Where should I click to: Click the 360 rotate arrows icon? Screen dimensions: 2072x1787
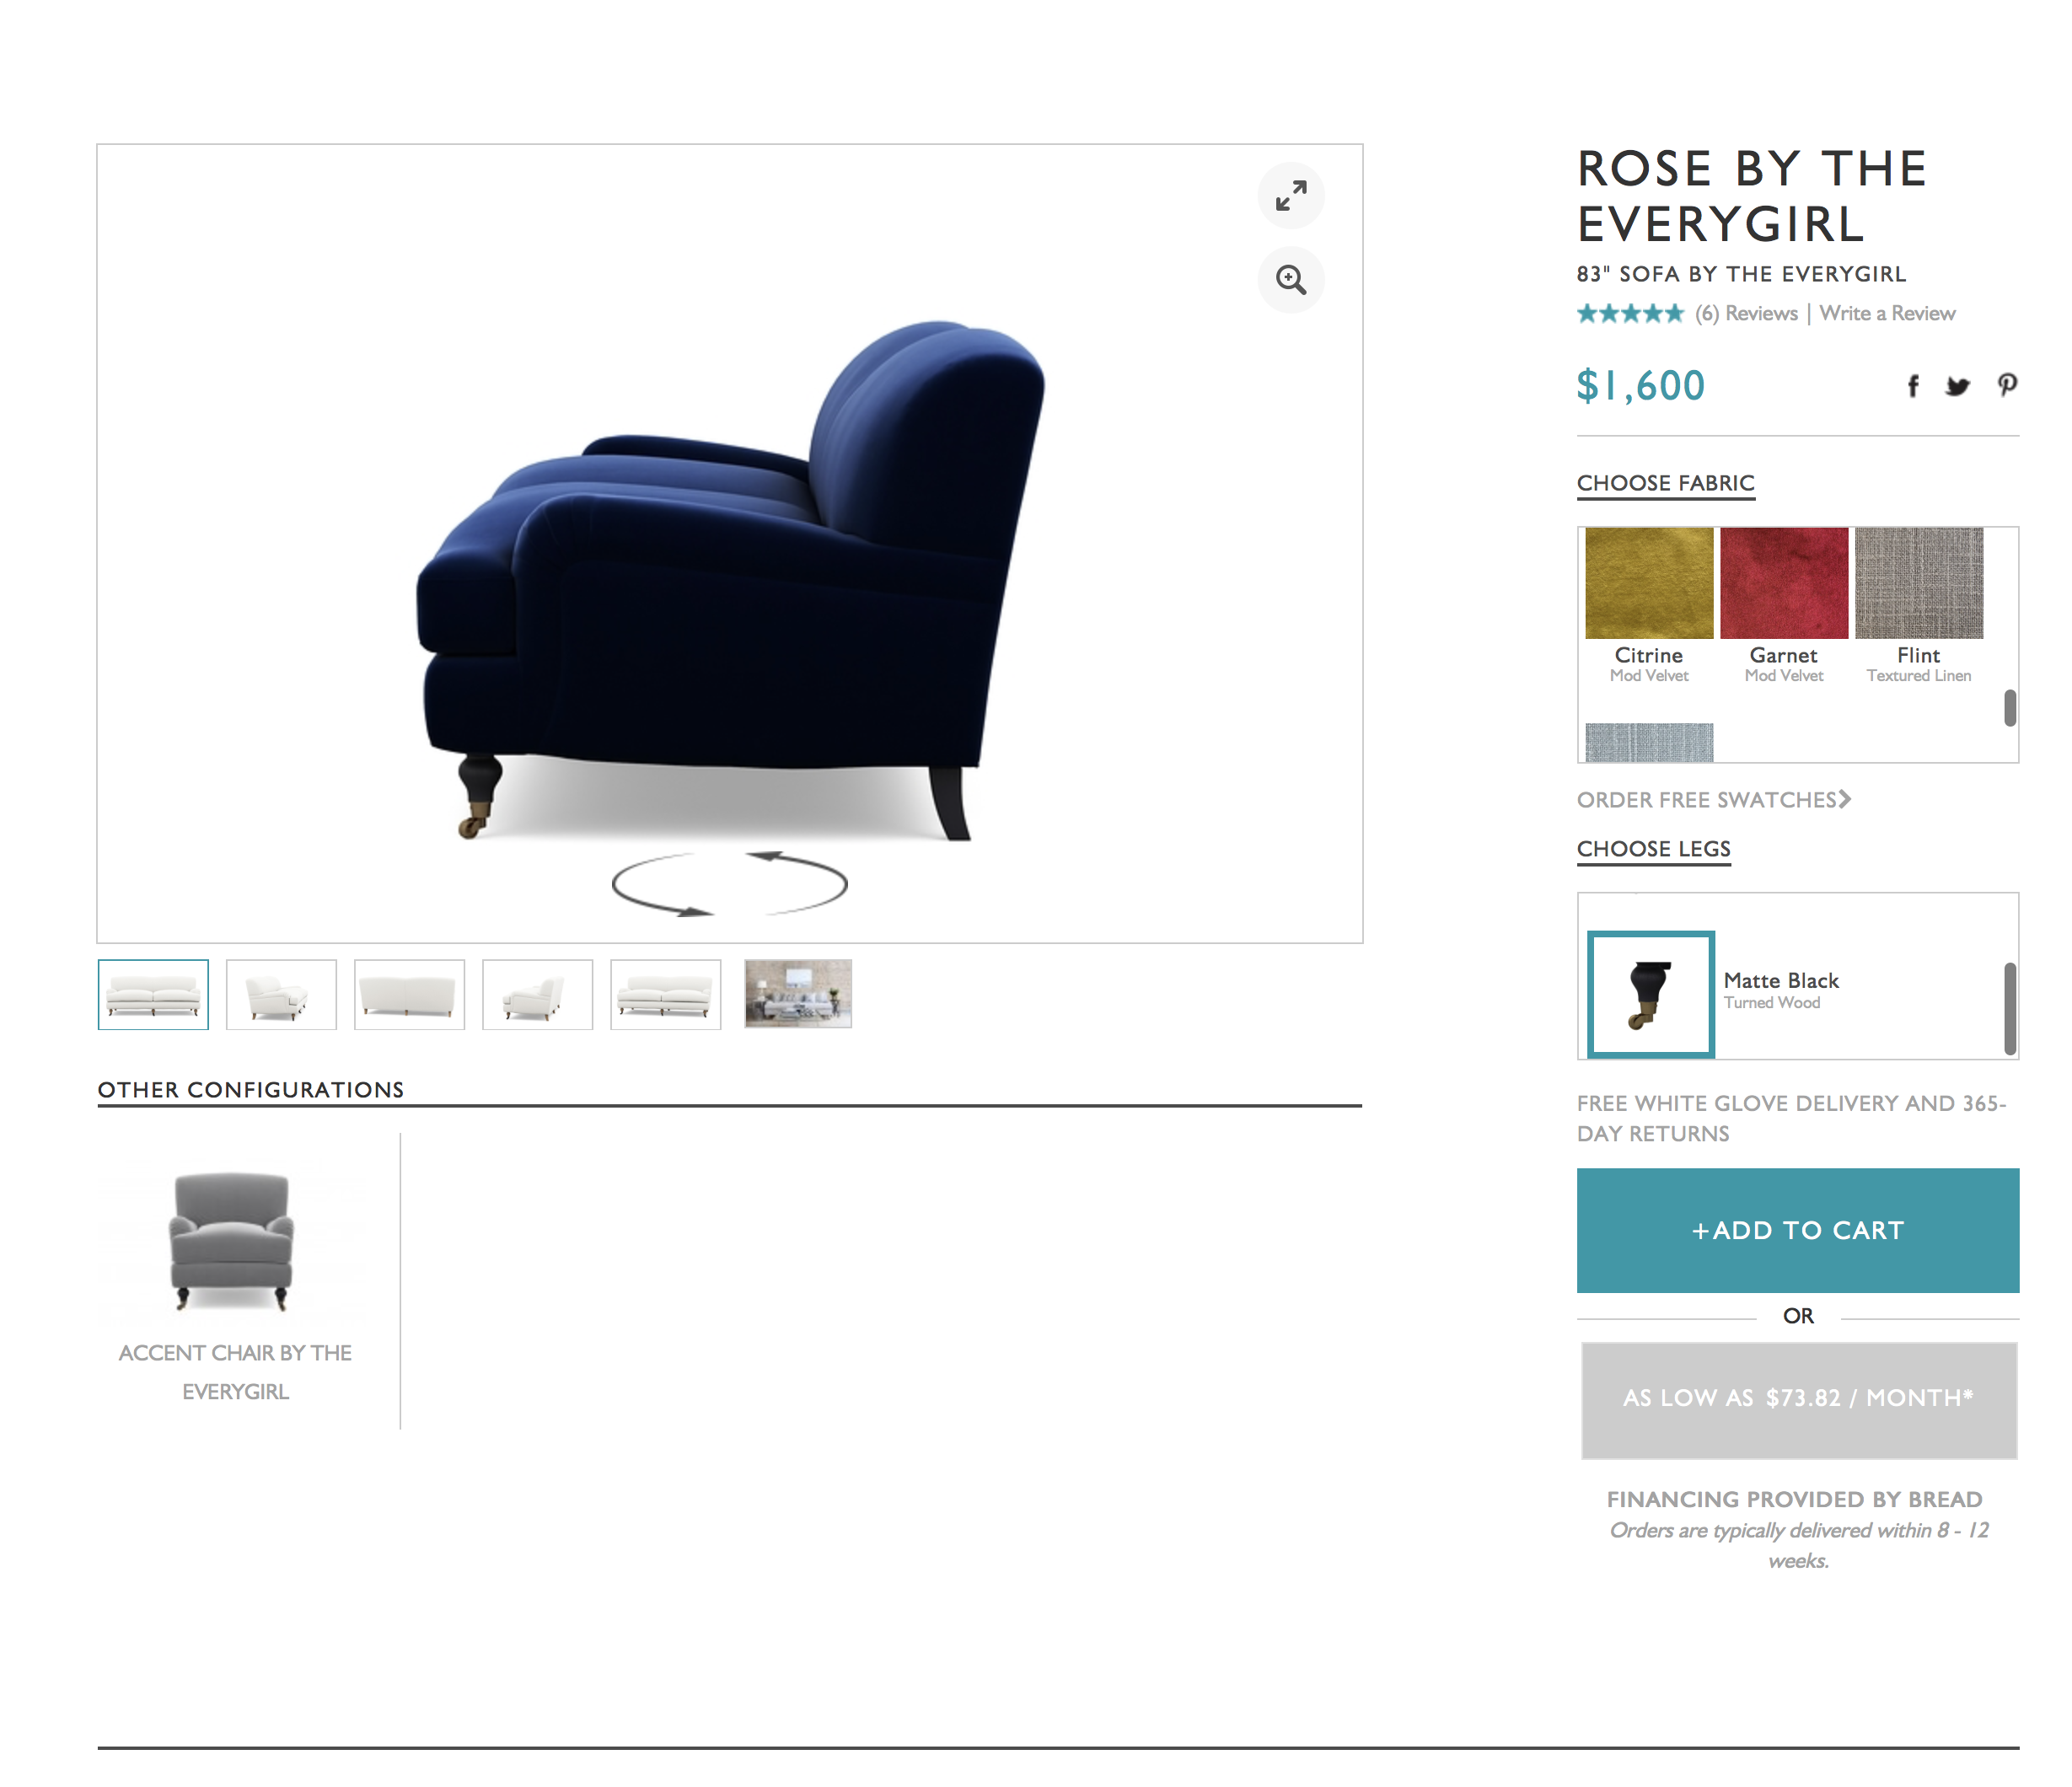click(x=730, y=884)
